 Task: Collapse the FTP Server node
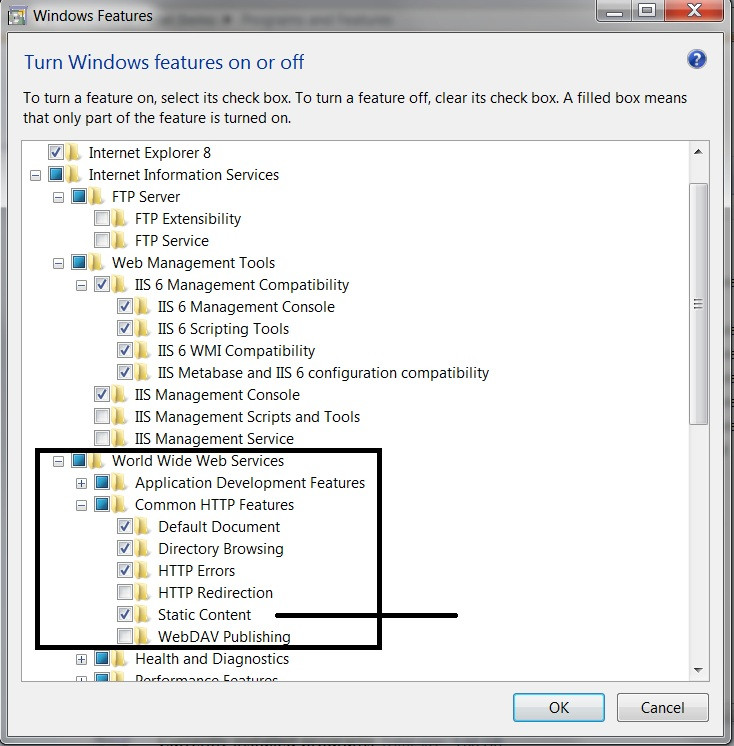[58, 197]
